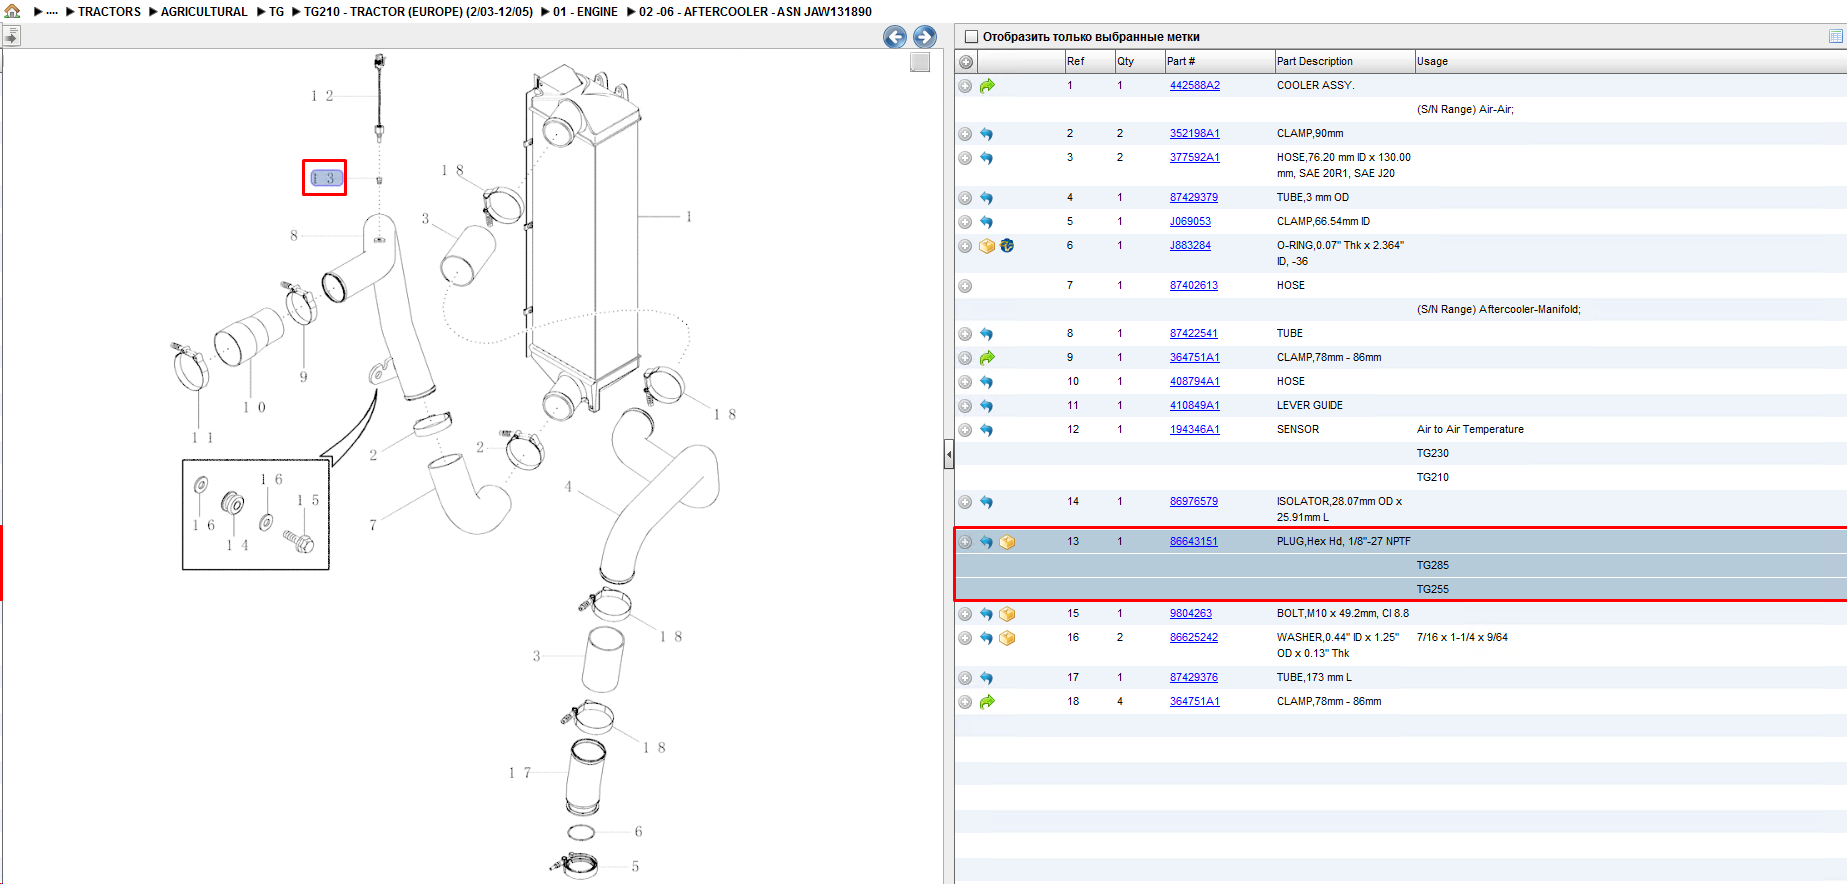Click green arrow icon on COOLER ASSY row
The height and width of the screenshot is (884, 1847).
pos(987,86)
